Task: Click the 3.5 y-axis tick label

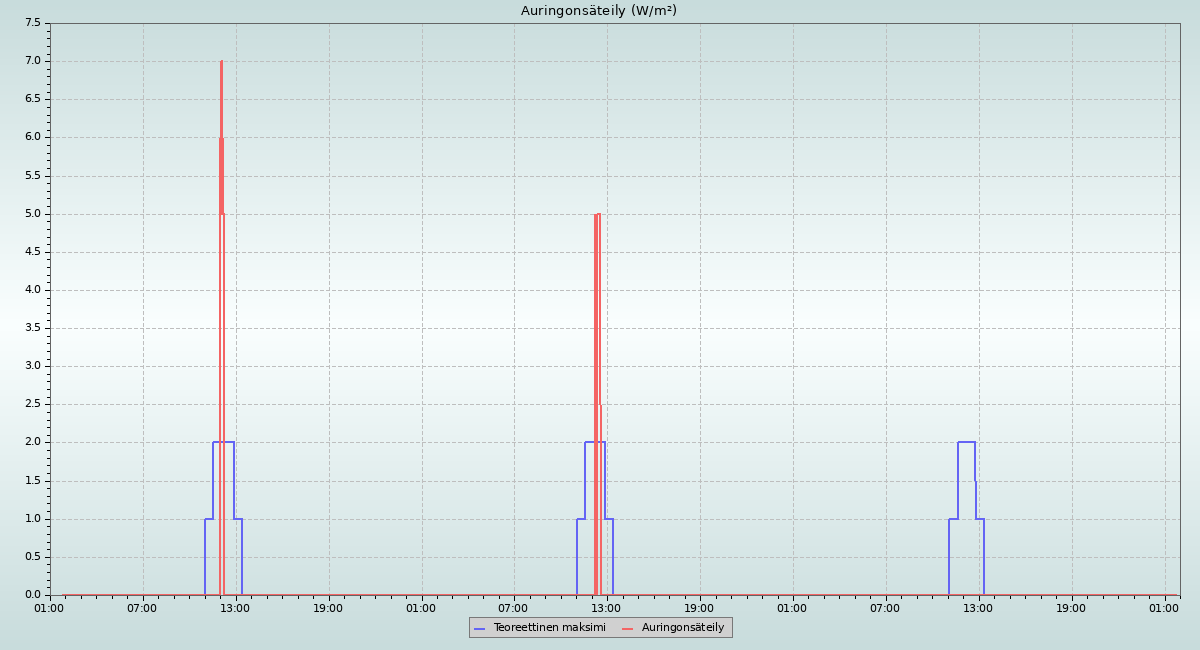Action: tap(32, 328)
